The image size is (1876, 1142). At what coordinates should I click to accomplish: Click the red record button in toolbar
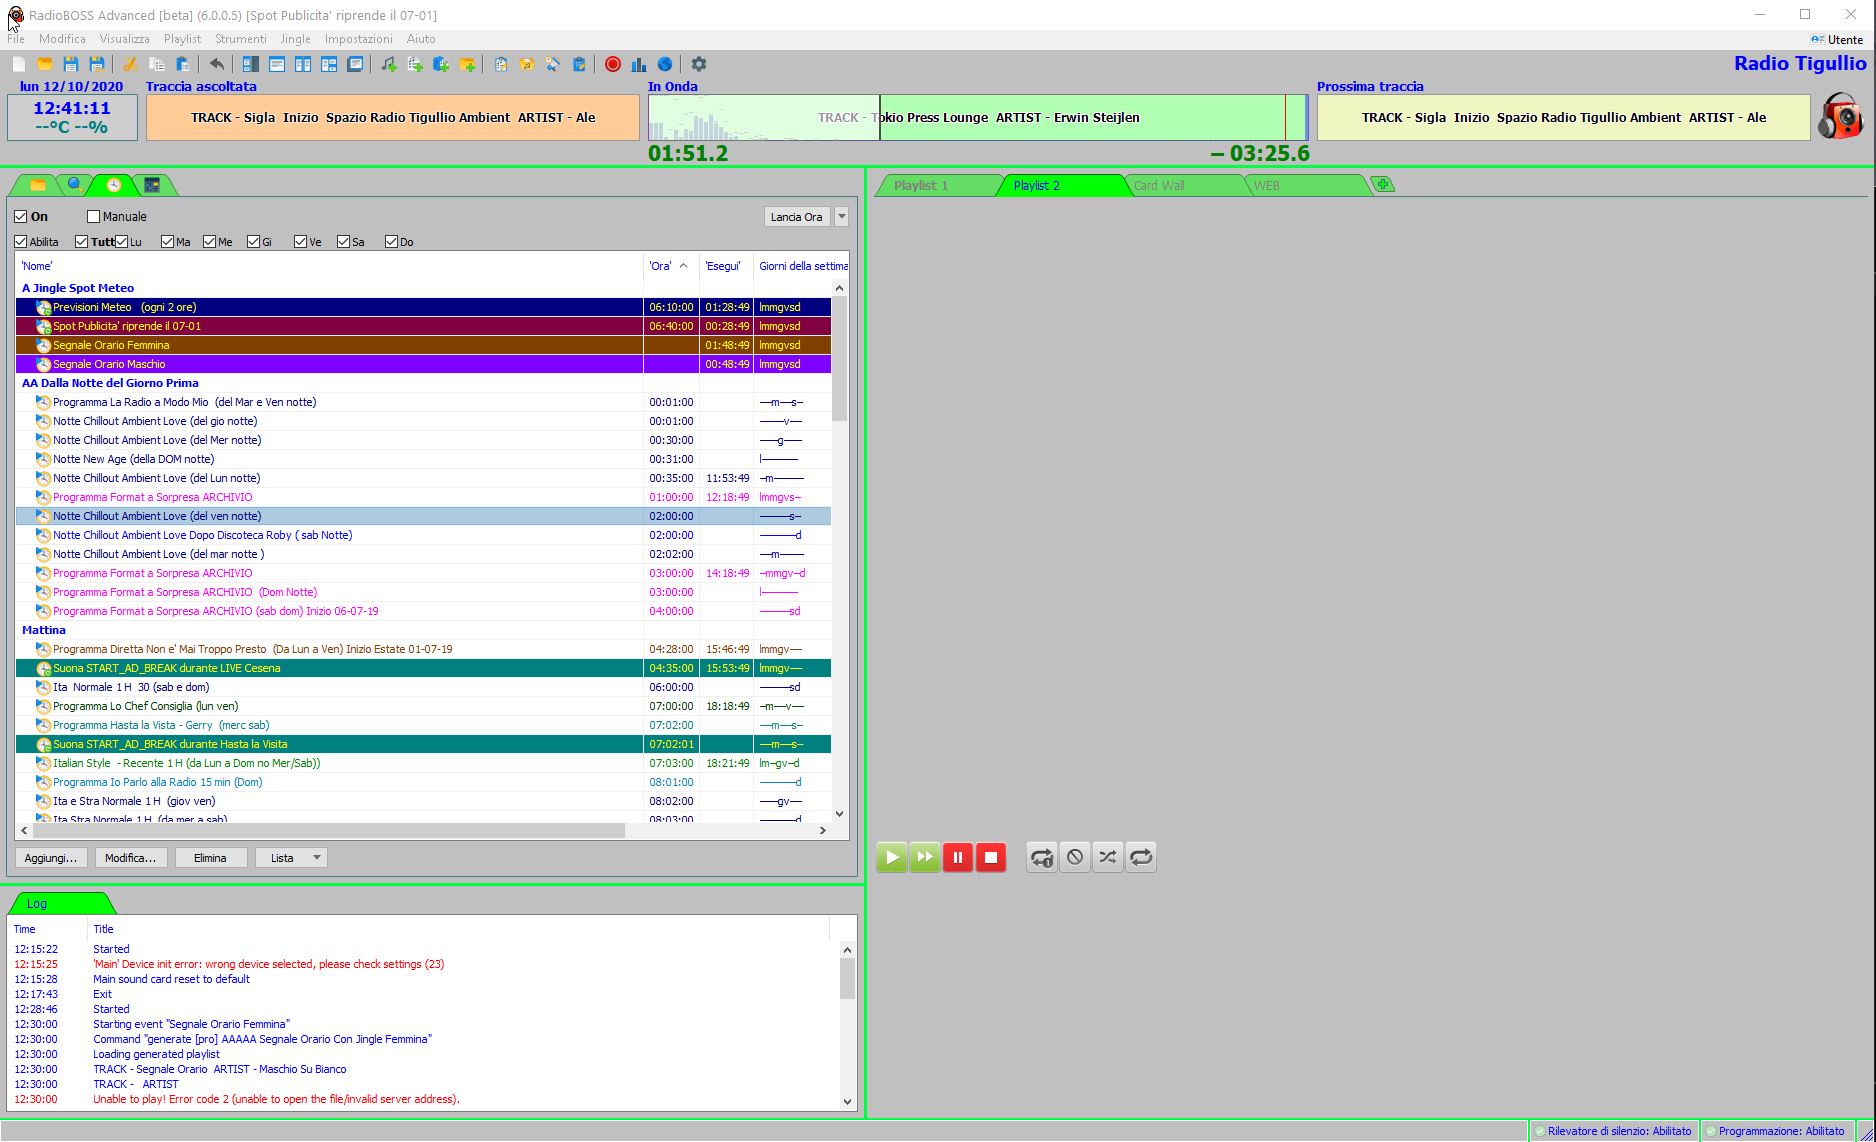click(613, 64)
